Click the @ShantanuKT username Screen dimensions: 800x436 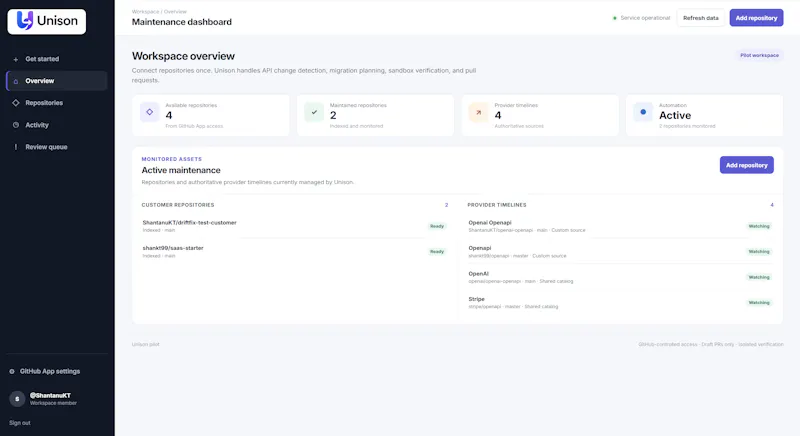coord(50,395)
